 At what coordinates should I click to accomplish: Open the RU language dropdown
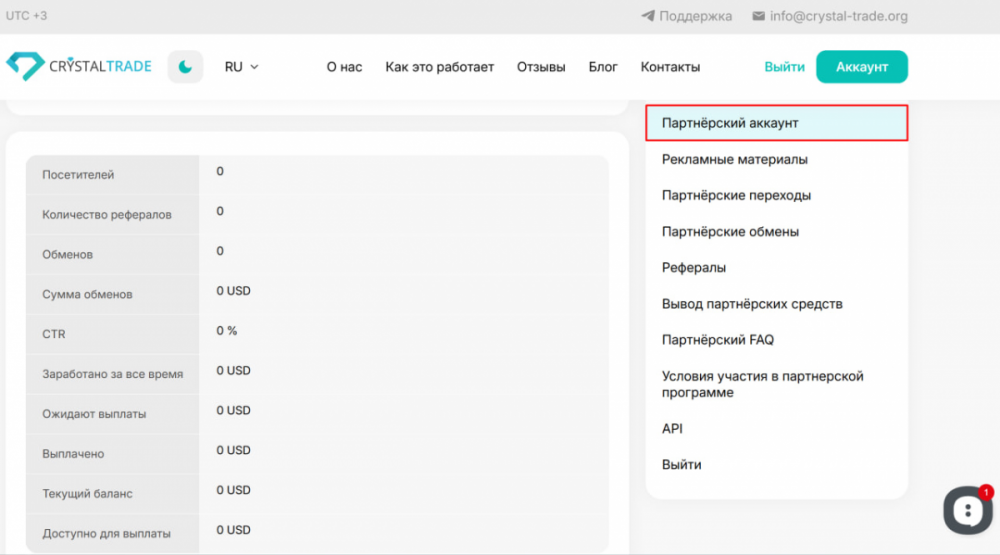click(241, 67)
